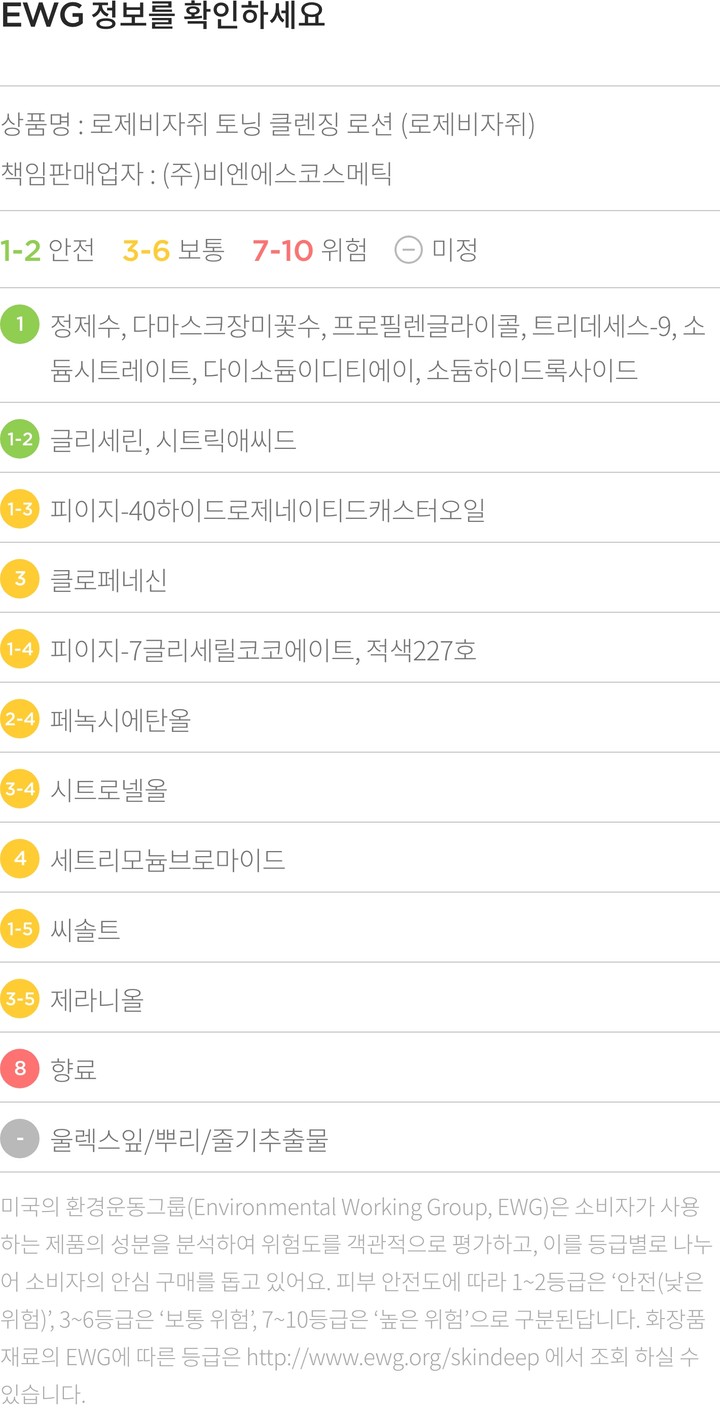Click the 상품명 product name line
720x1409 pixels.
tap(268, 125)
